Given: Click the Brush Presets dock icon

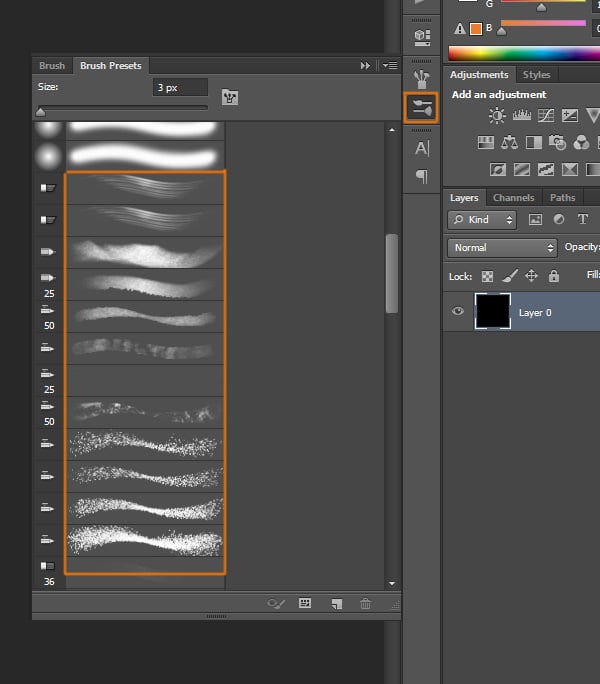Looking at the screenshot, I should point(421,108).
